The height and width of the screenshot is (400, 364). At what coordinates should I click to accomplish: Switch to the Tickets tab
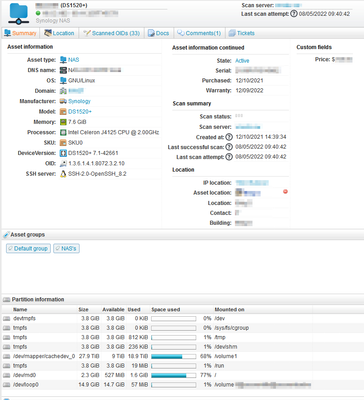[x=242, y=33]
